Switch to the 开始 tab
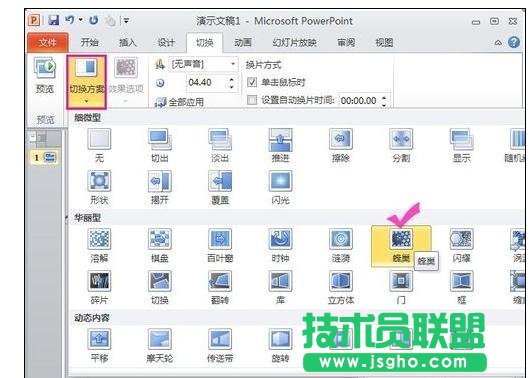This screenshot has width=530, height=378. 90,43
